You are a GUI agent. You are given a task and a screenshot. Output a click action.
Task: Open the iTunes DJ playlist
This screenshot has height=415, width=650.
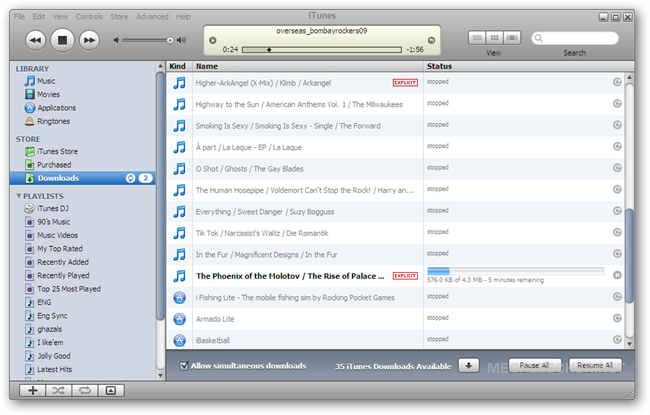coord(53,208)
